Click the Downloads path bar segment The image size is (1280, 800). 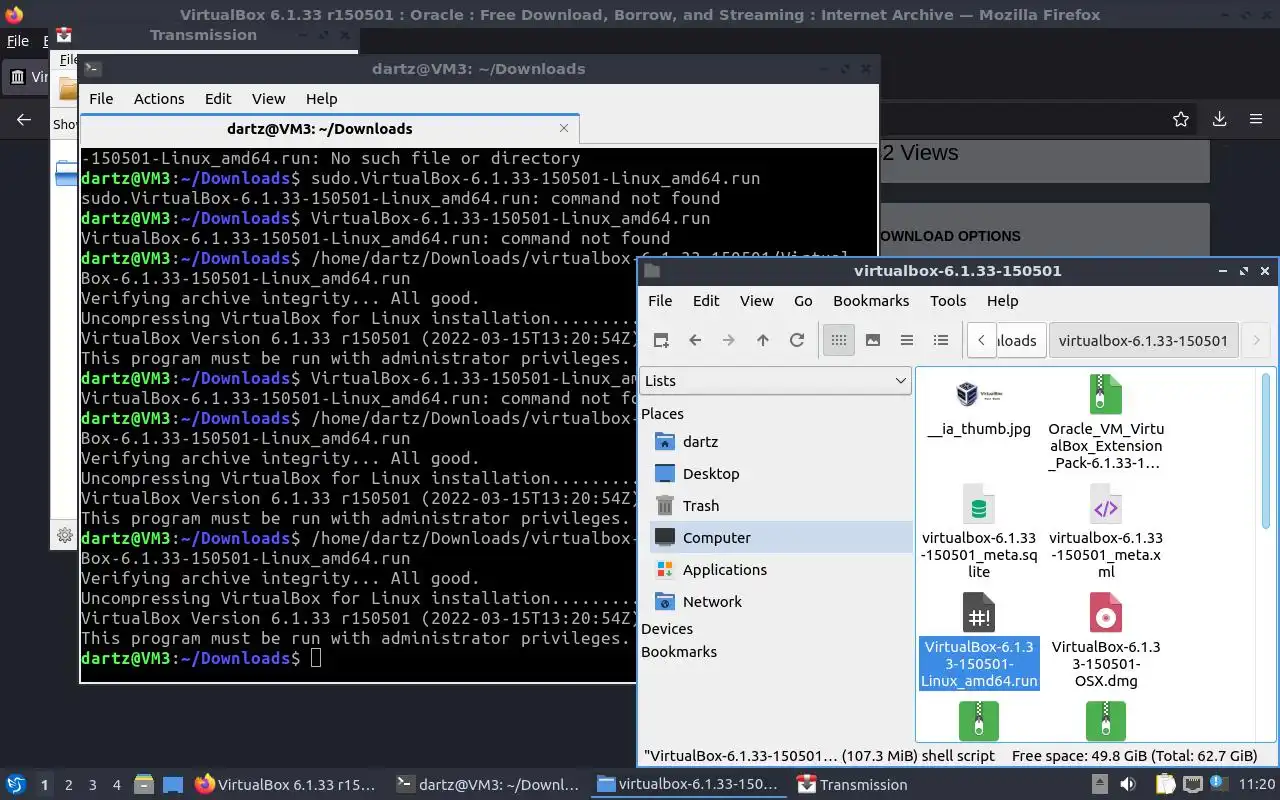pos(1020,340)
